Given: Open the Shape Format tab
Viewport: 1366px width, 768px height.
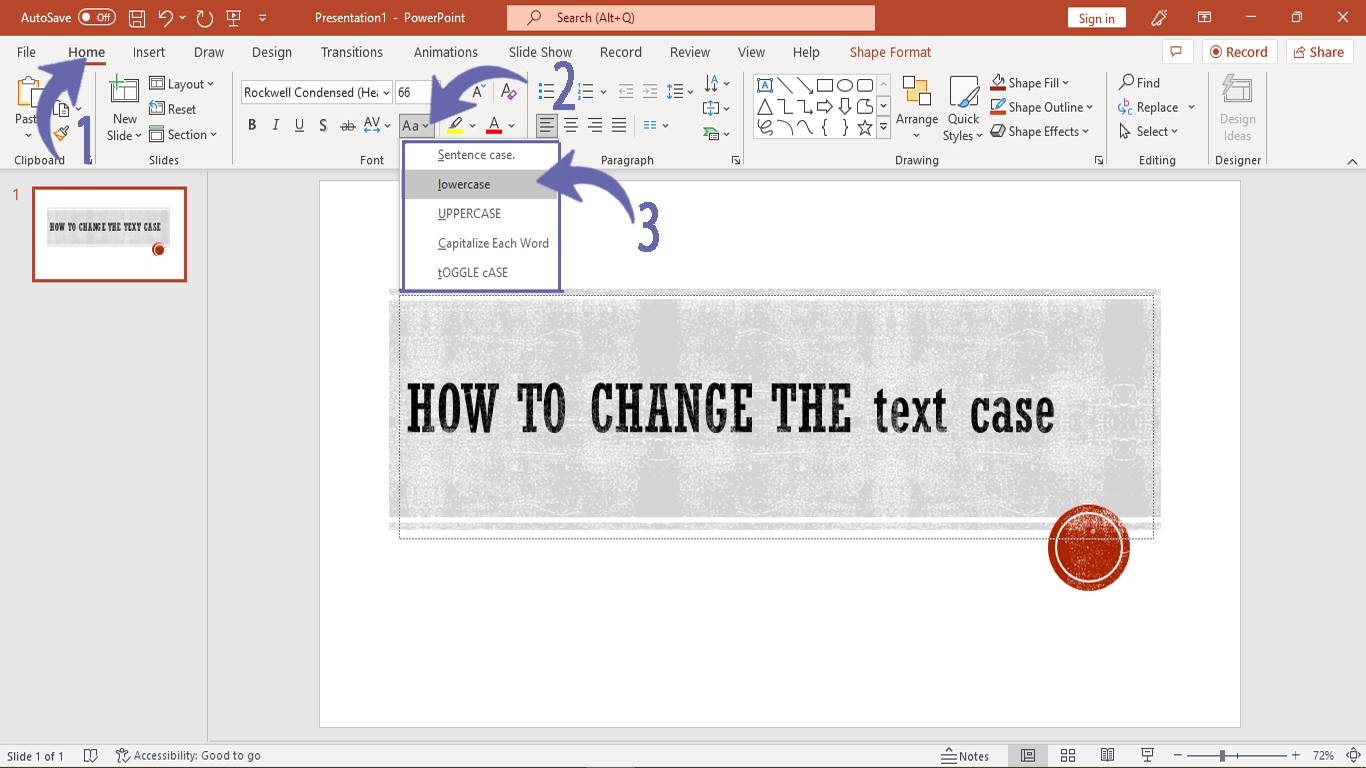Looking at the screenshot, I should [x=890, y=52].
